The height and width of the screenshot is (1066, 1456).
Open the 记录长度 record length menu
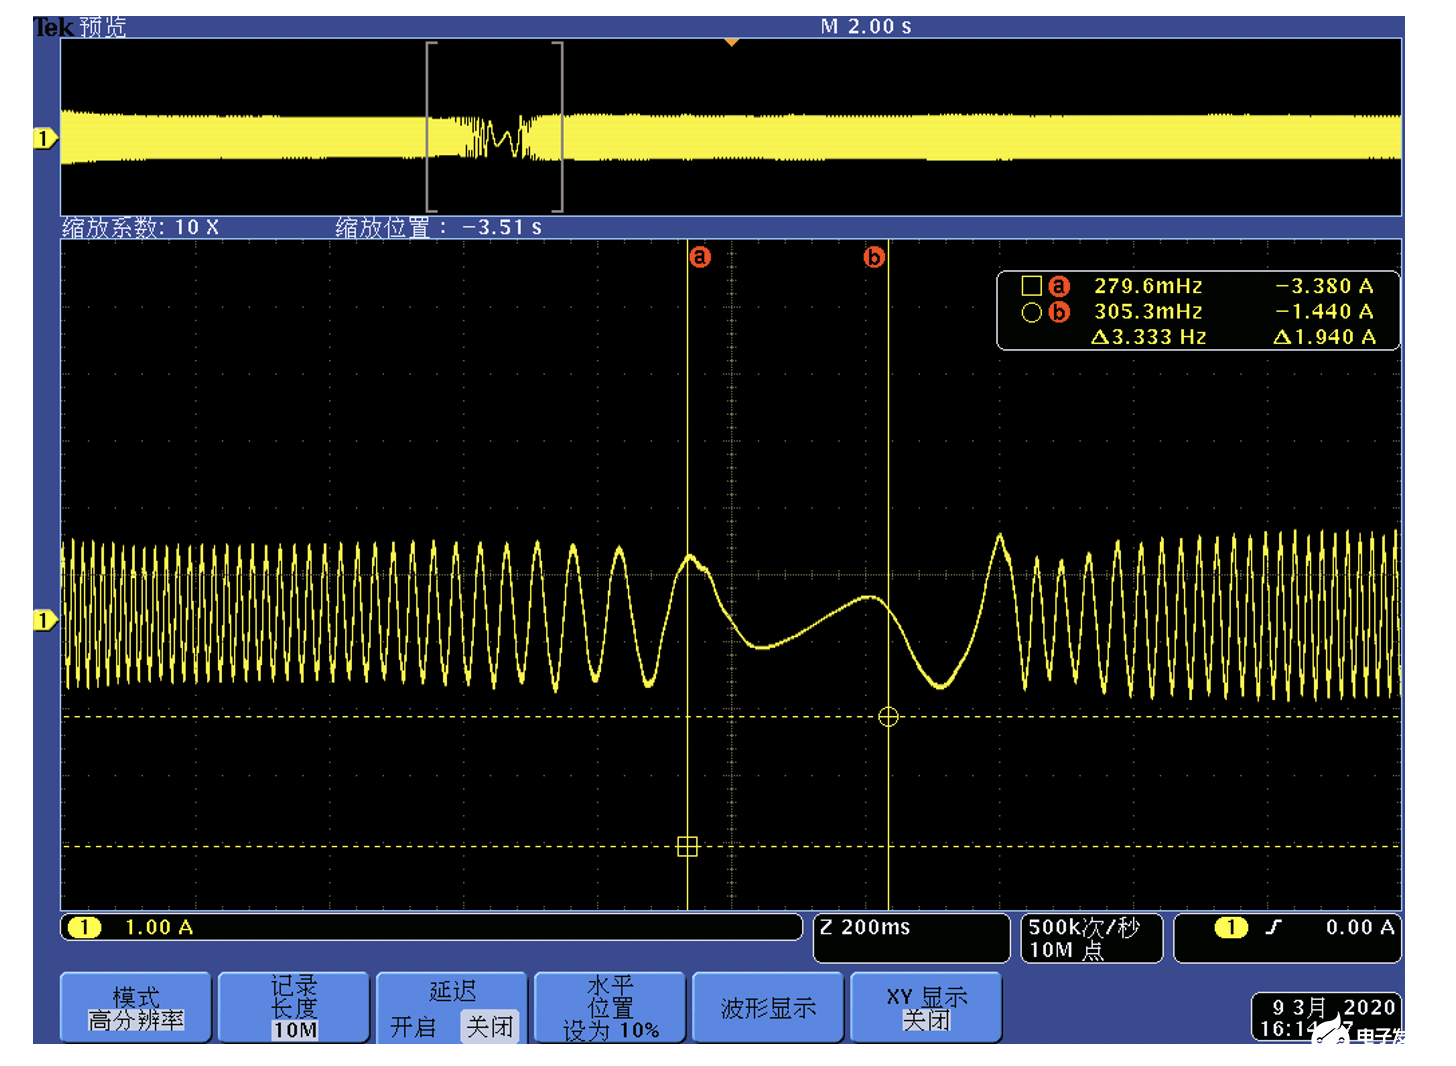pyautogui.click(x=294, y=1008)
